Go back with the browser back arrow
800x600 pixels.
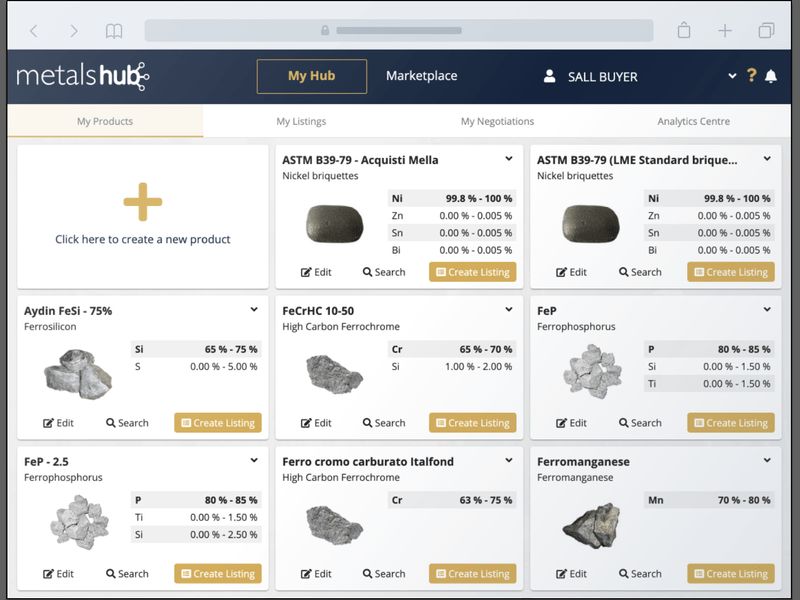34,31
